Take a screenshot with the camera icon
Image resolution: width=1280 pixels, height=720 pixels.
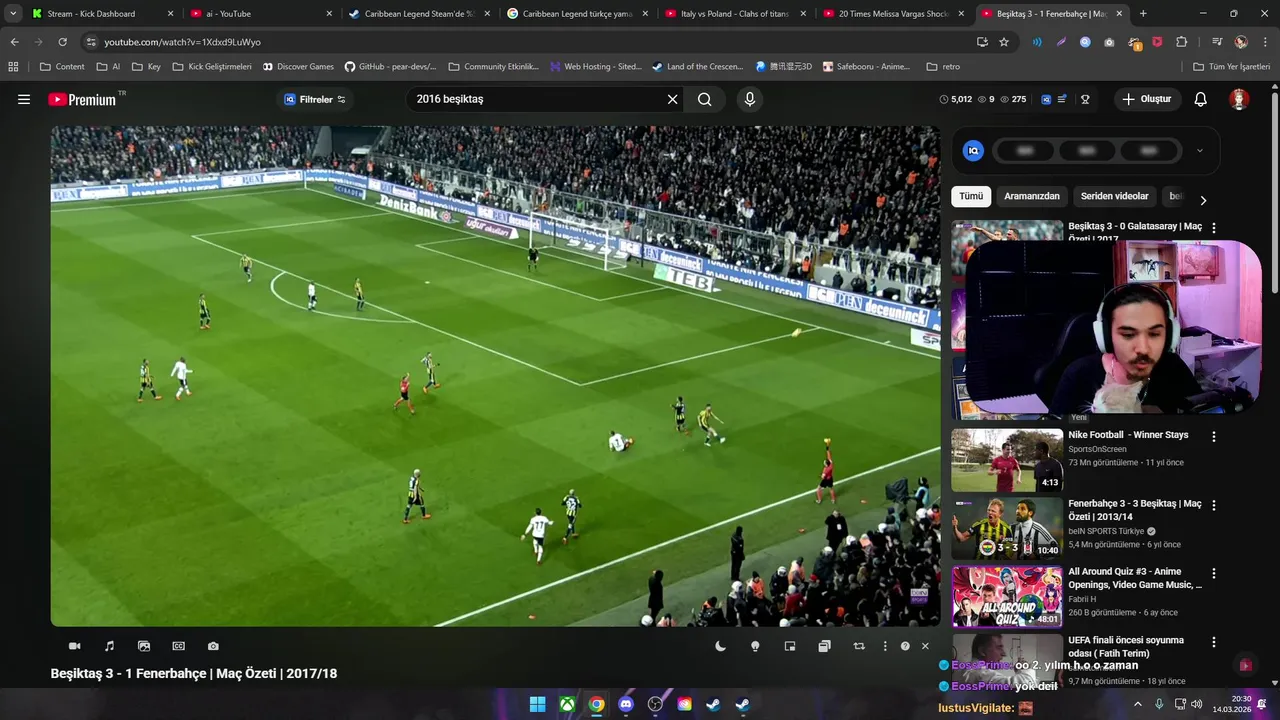(x=213, y=646)
